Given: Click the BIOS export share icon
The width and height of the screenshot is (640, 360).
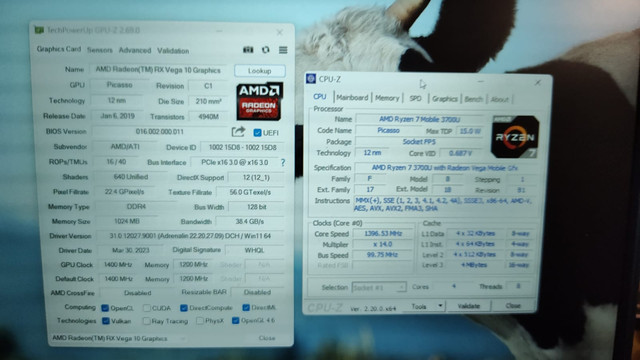Looking at the screenshot, I should [238, 131].
